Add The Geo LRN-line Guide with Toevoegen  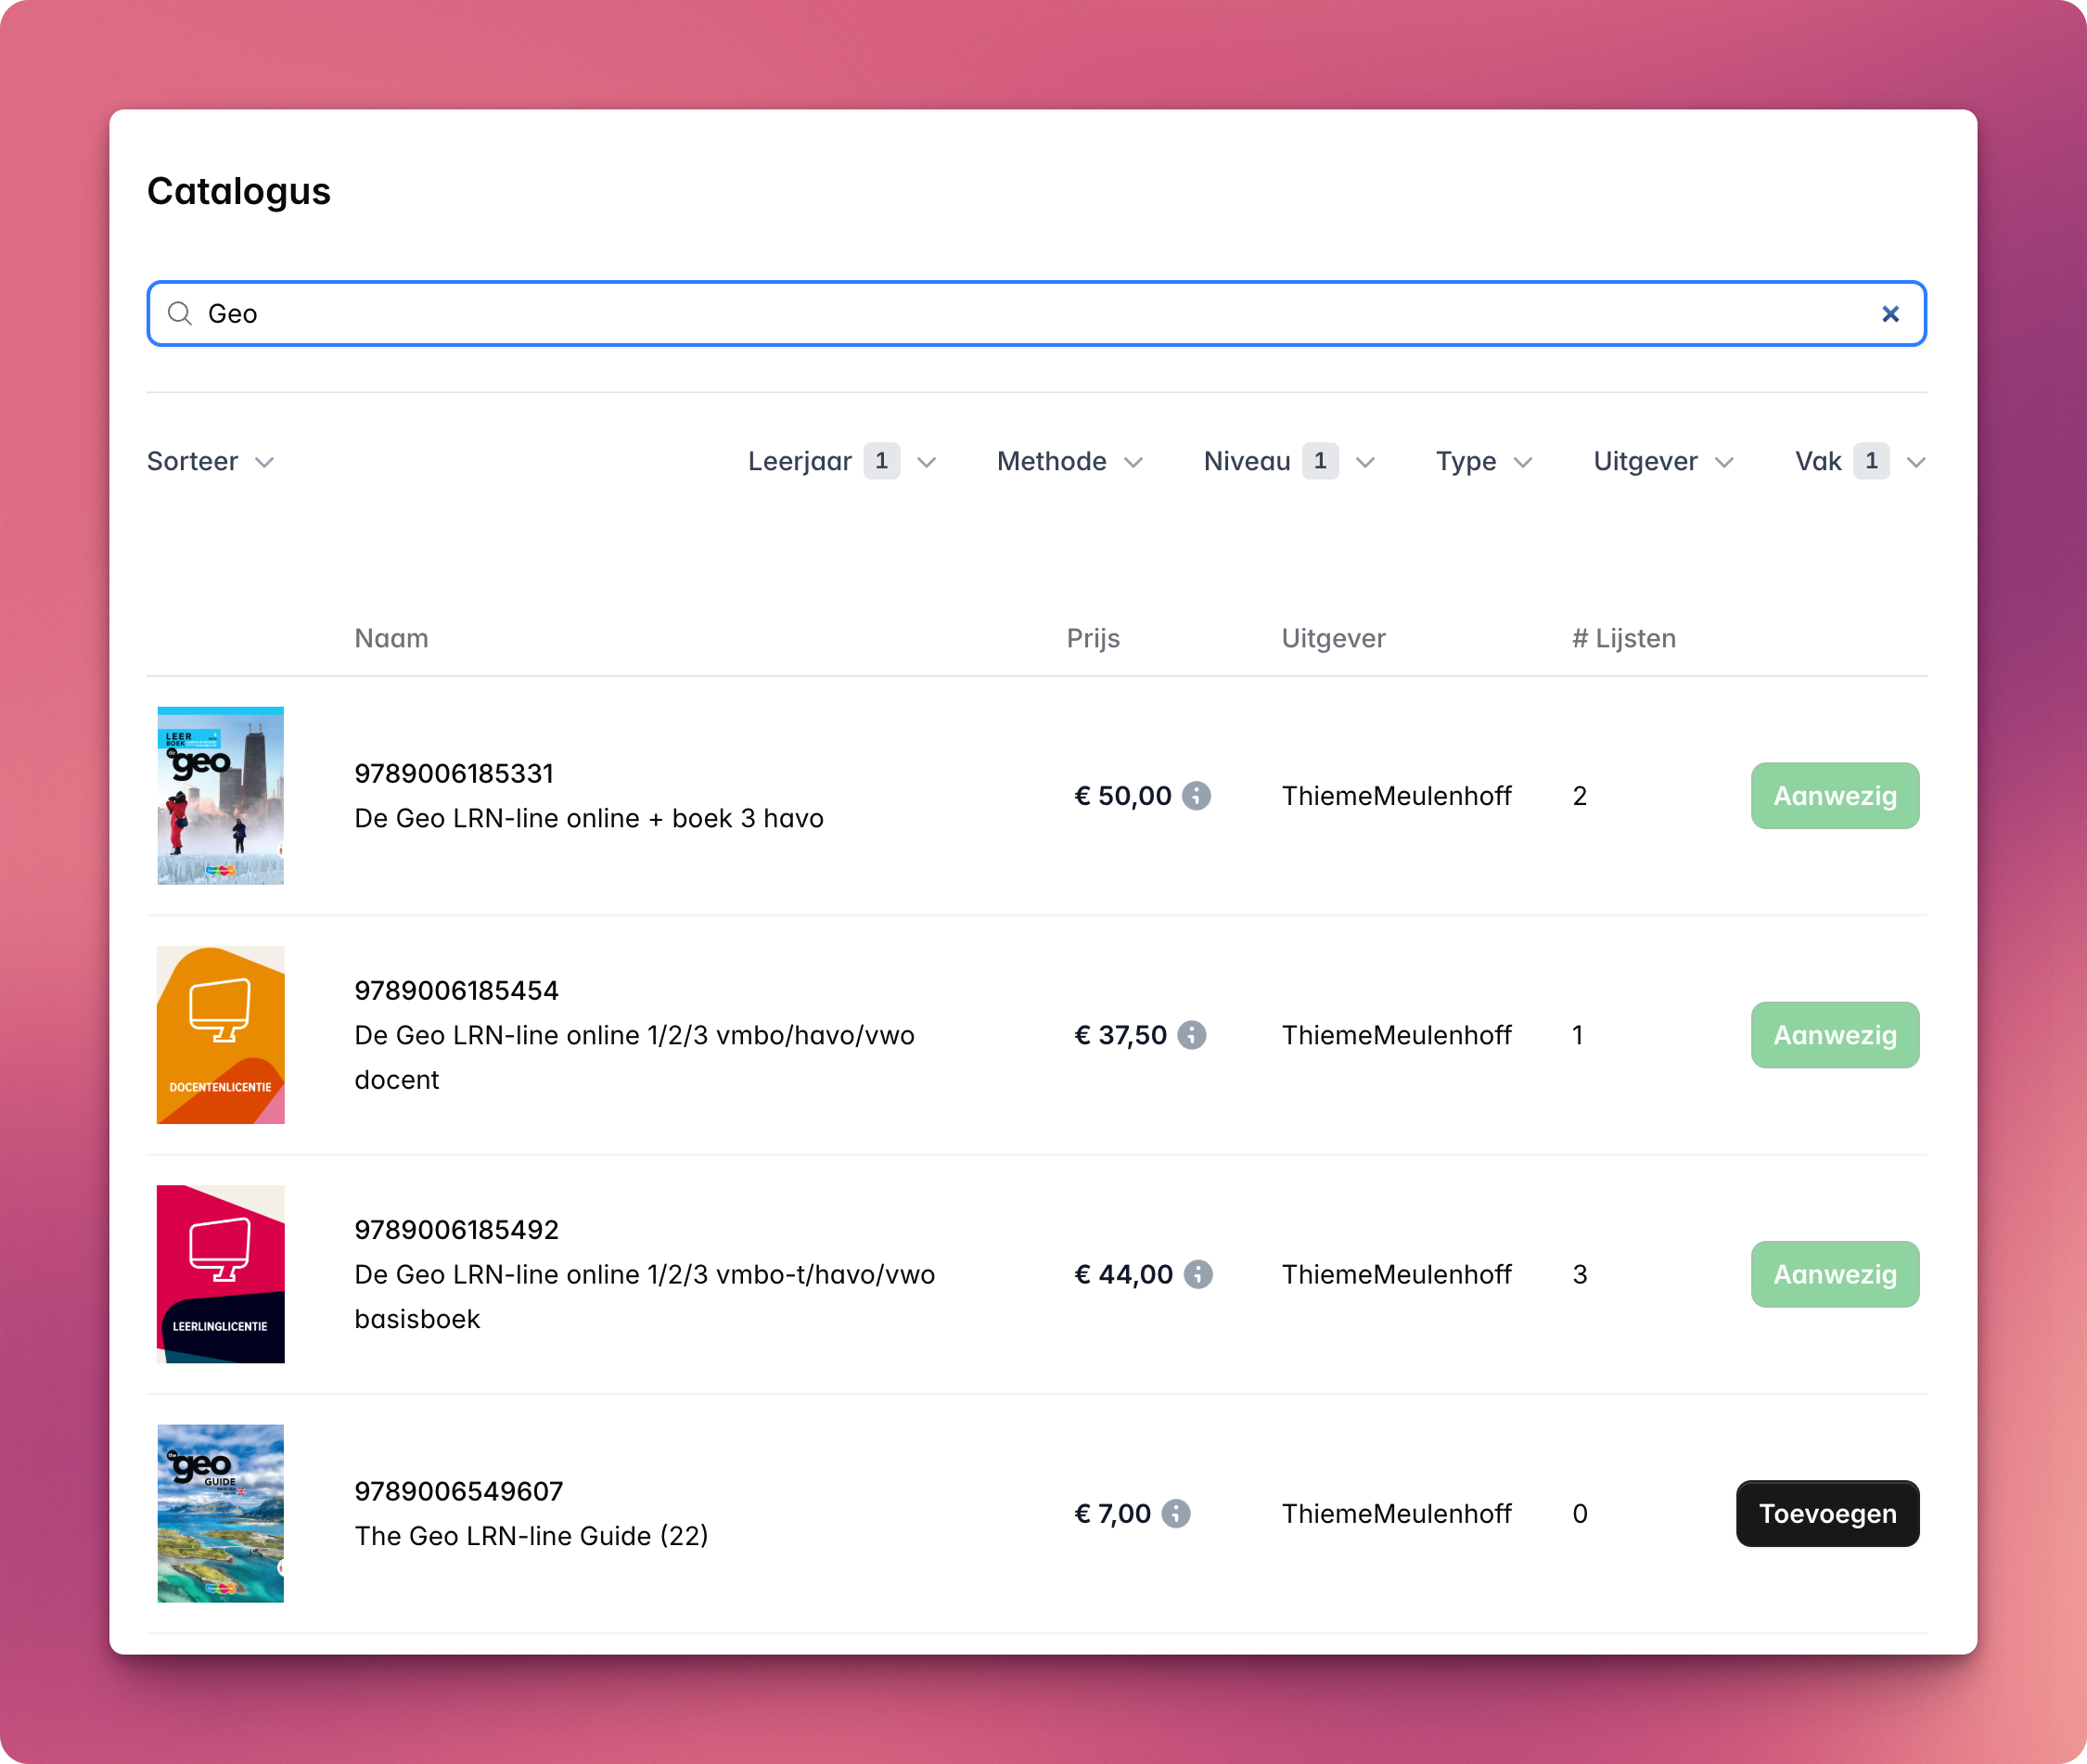[x=1827, y=1513]
